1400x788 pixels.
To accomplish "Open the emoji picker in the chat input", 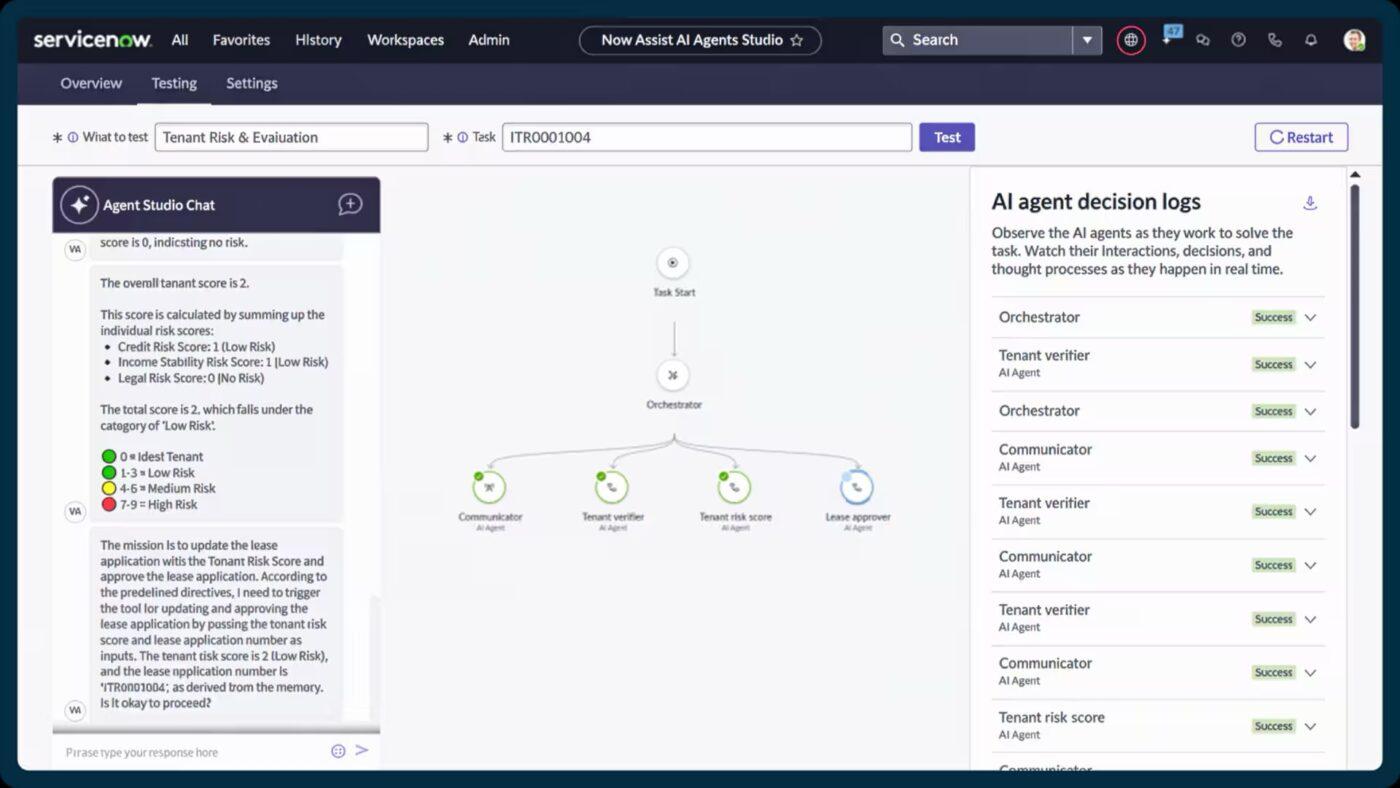I will click(338, 751).
